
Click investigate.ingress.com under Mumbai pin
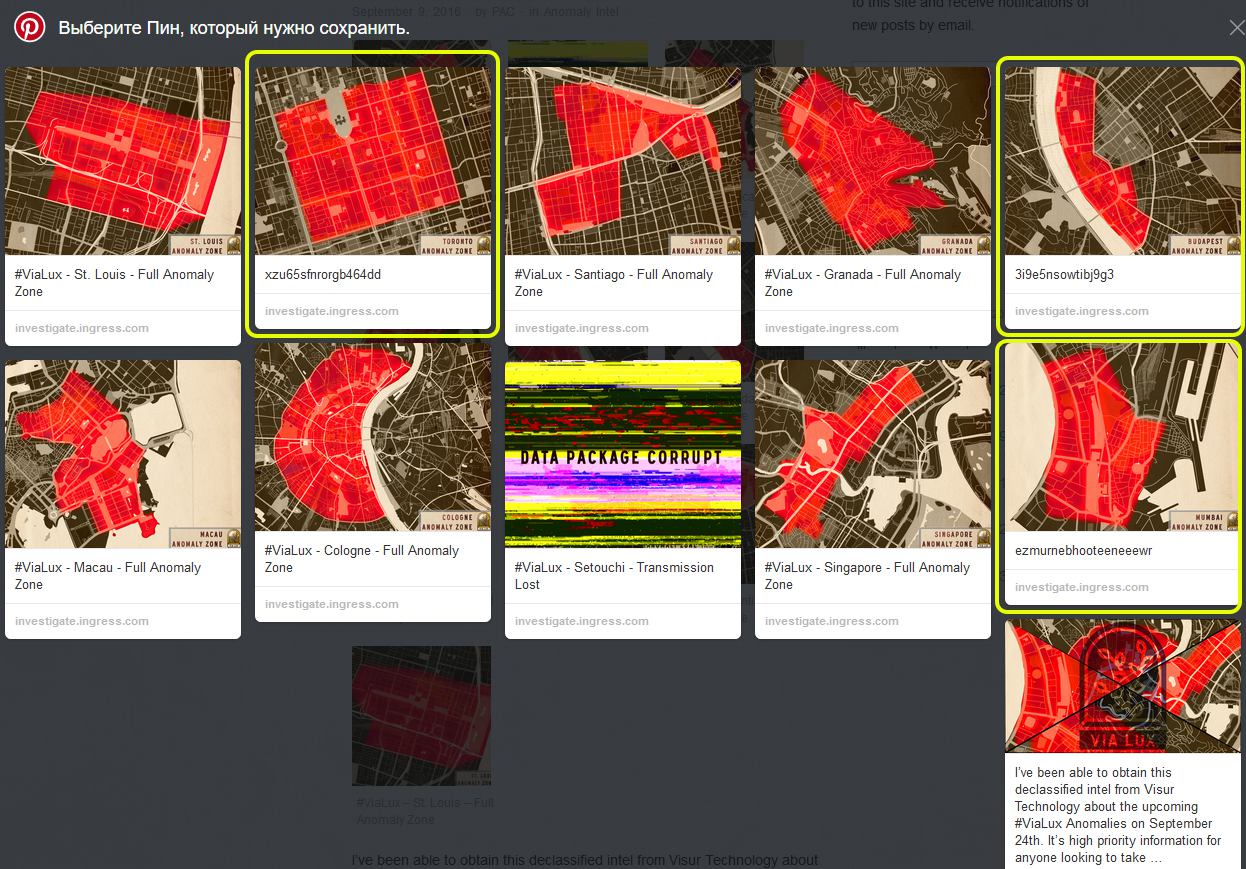[1082, 587]
